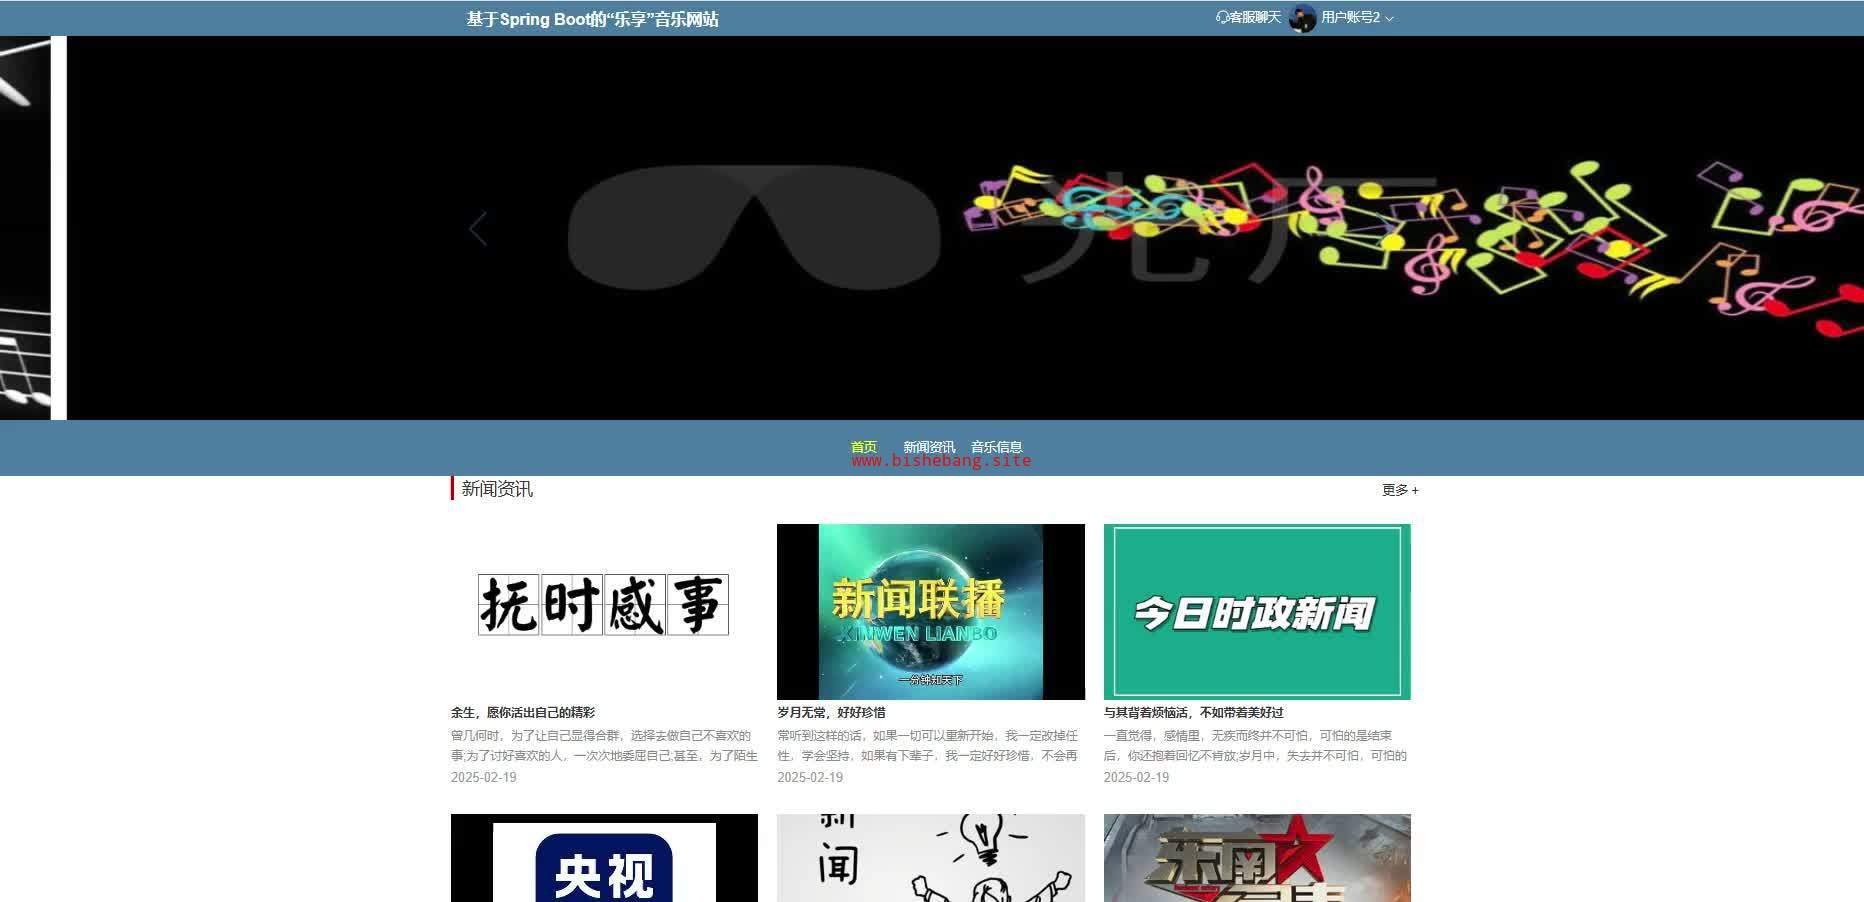Image resolution: width=1864 pixels, height=902 pixels.
Task: Open the lightbulb cartoon news thumbnail
Action: [x=931, y=858]
